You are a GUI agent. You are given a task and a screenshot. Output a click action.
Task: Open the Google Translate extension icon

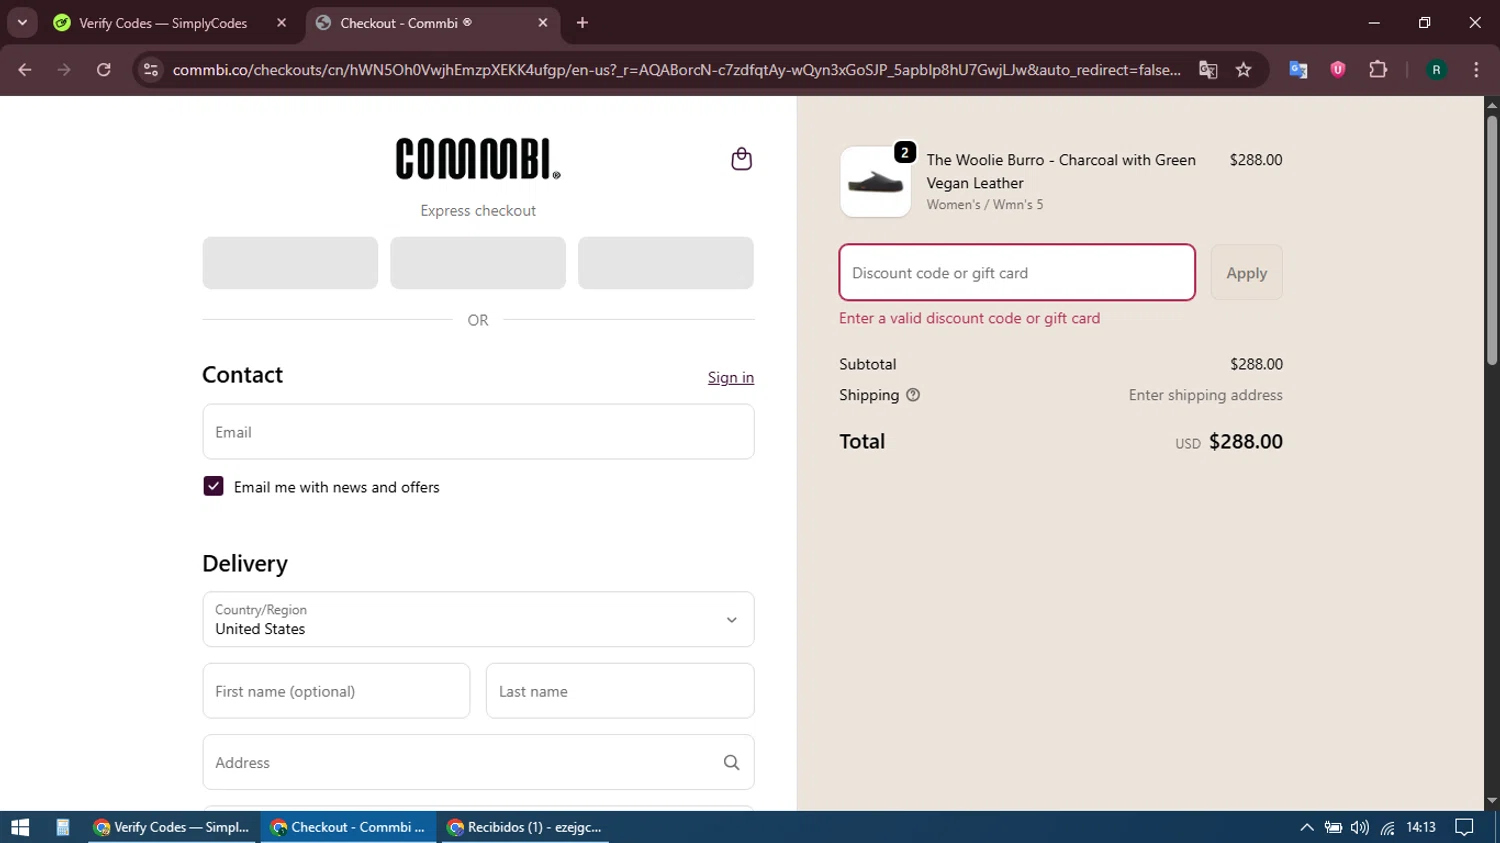coord(1298,70)
